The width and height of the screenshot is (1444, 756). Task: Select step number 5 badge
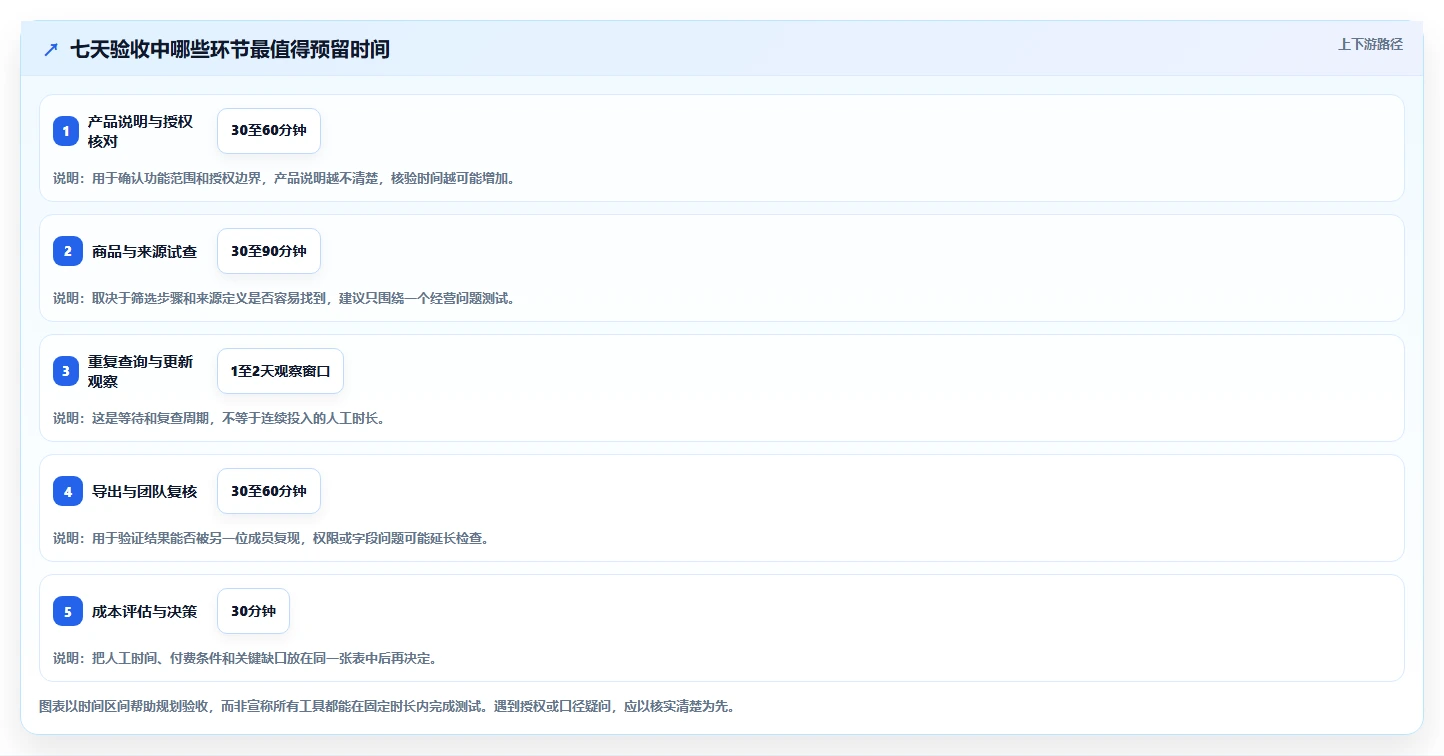click(x=68, y=611)
